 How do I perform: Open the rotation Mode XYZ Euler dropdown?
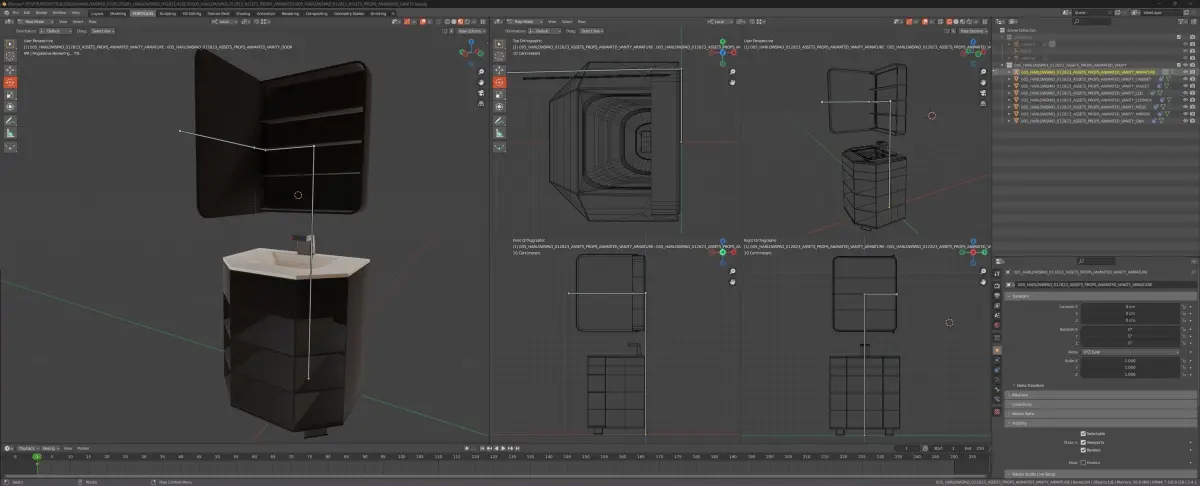click(1130, 352)
